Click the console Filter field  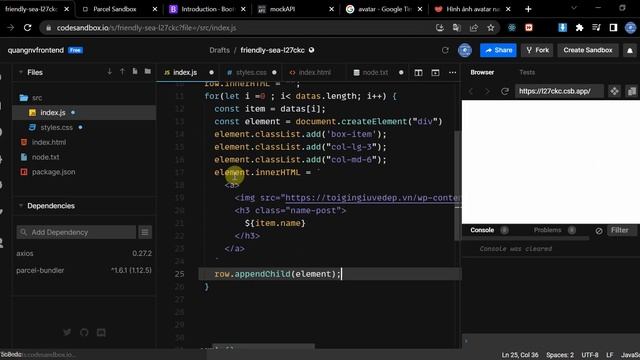(x=622, y=230)
